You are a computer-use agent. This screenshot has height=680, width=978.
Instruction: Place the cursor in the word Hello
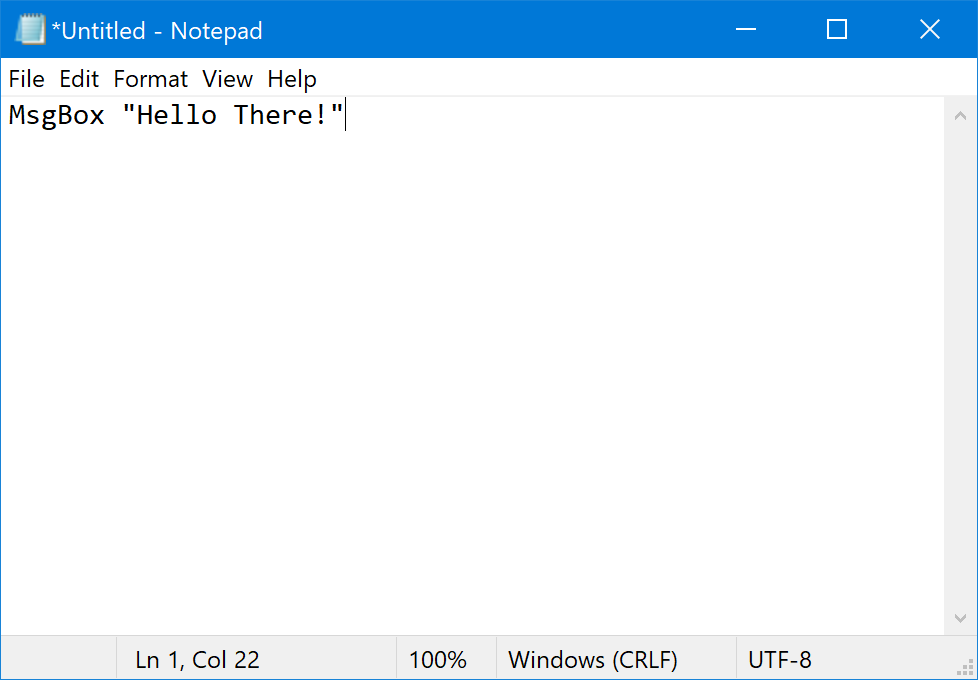coord(176,116)
